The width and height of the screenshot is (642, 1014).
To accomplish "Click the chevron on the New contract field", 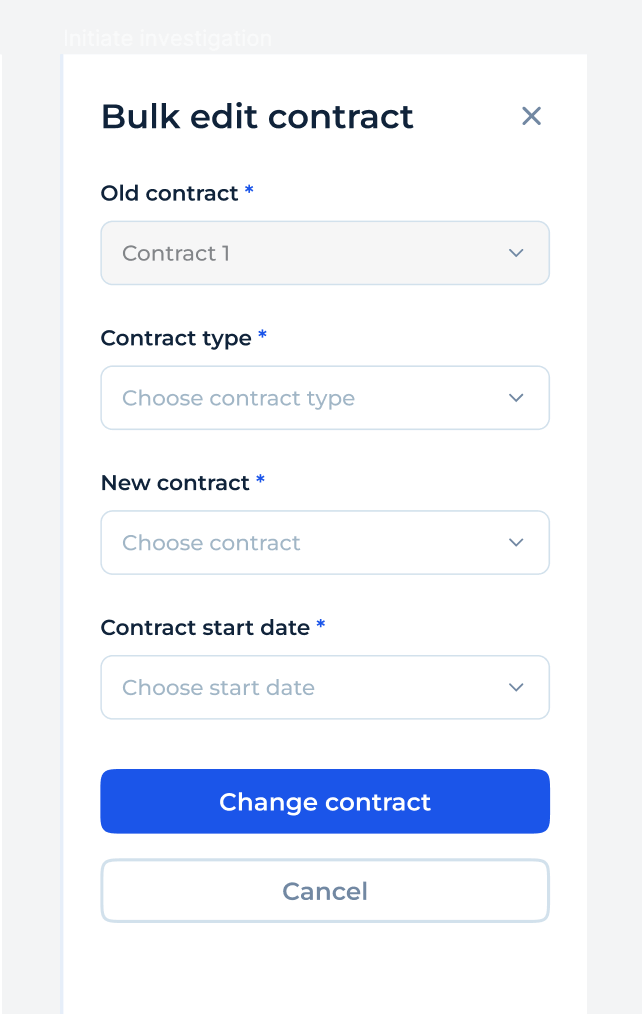I will 516,542.
